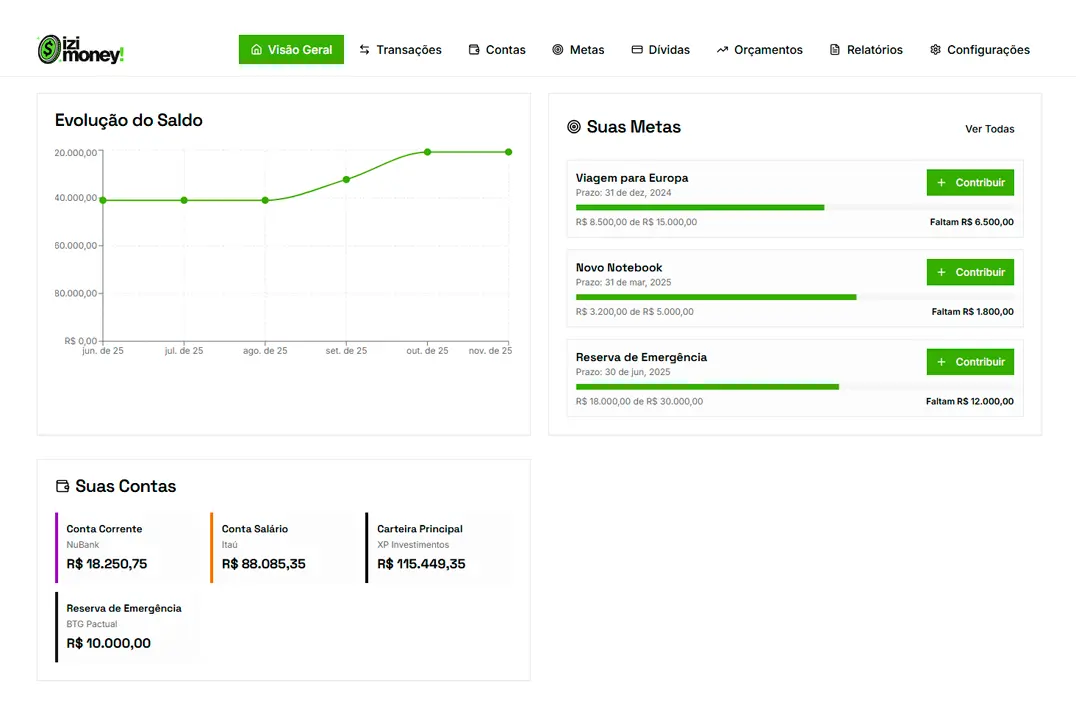Screen dimensions: 1080x720
Task: Switch to the Transações tab
Action: point(400,49)
